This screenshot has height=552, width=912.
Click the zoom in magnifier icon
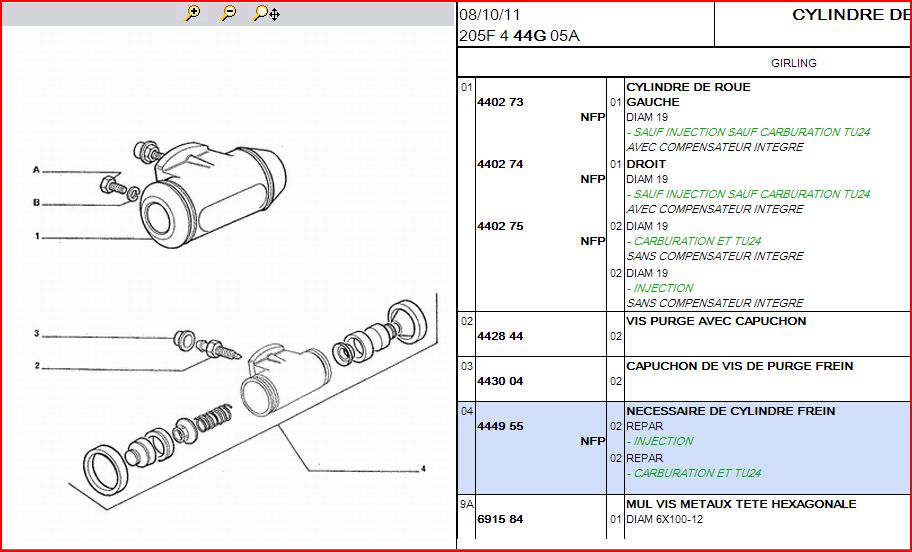pyautogui.click(x=193, y=13)
